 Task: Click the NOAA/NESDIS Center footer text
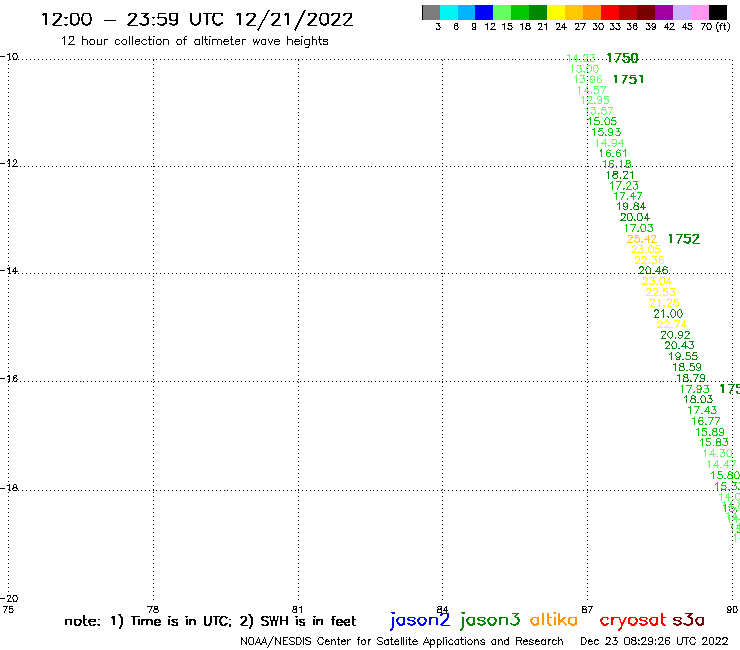(402, 642)
